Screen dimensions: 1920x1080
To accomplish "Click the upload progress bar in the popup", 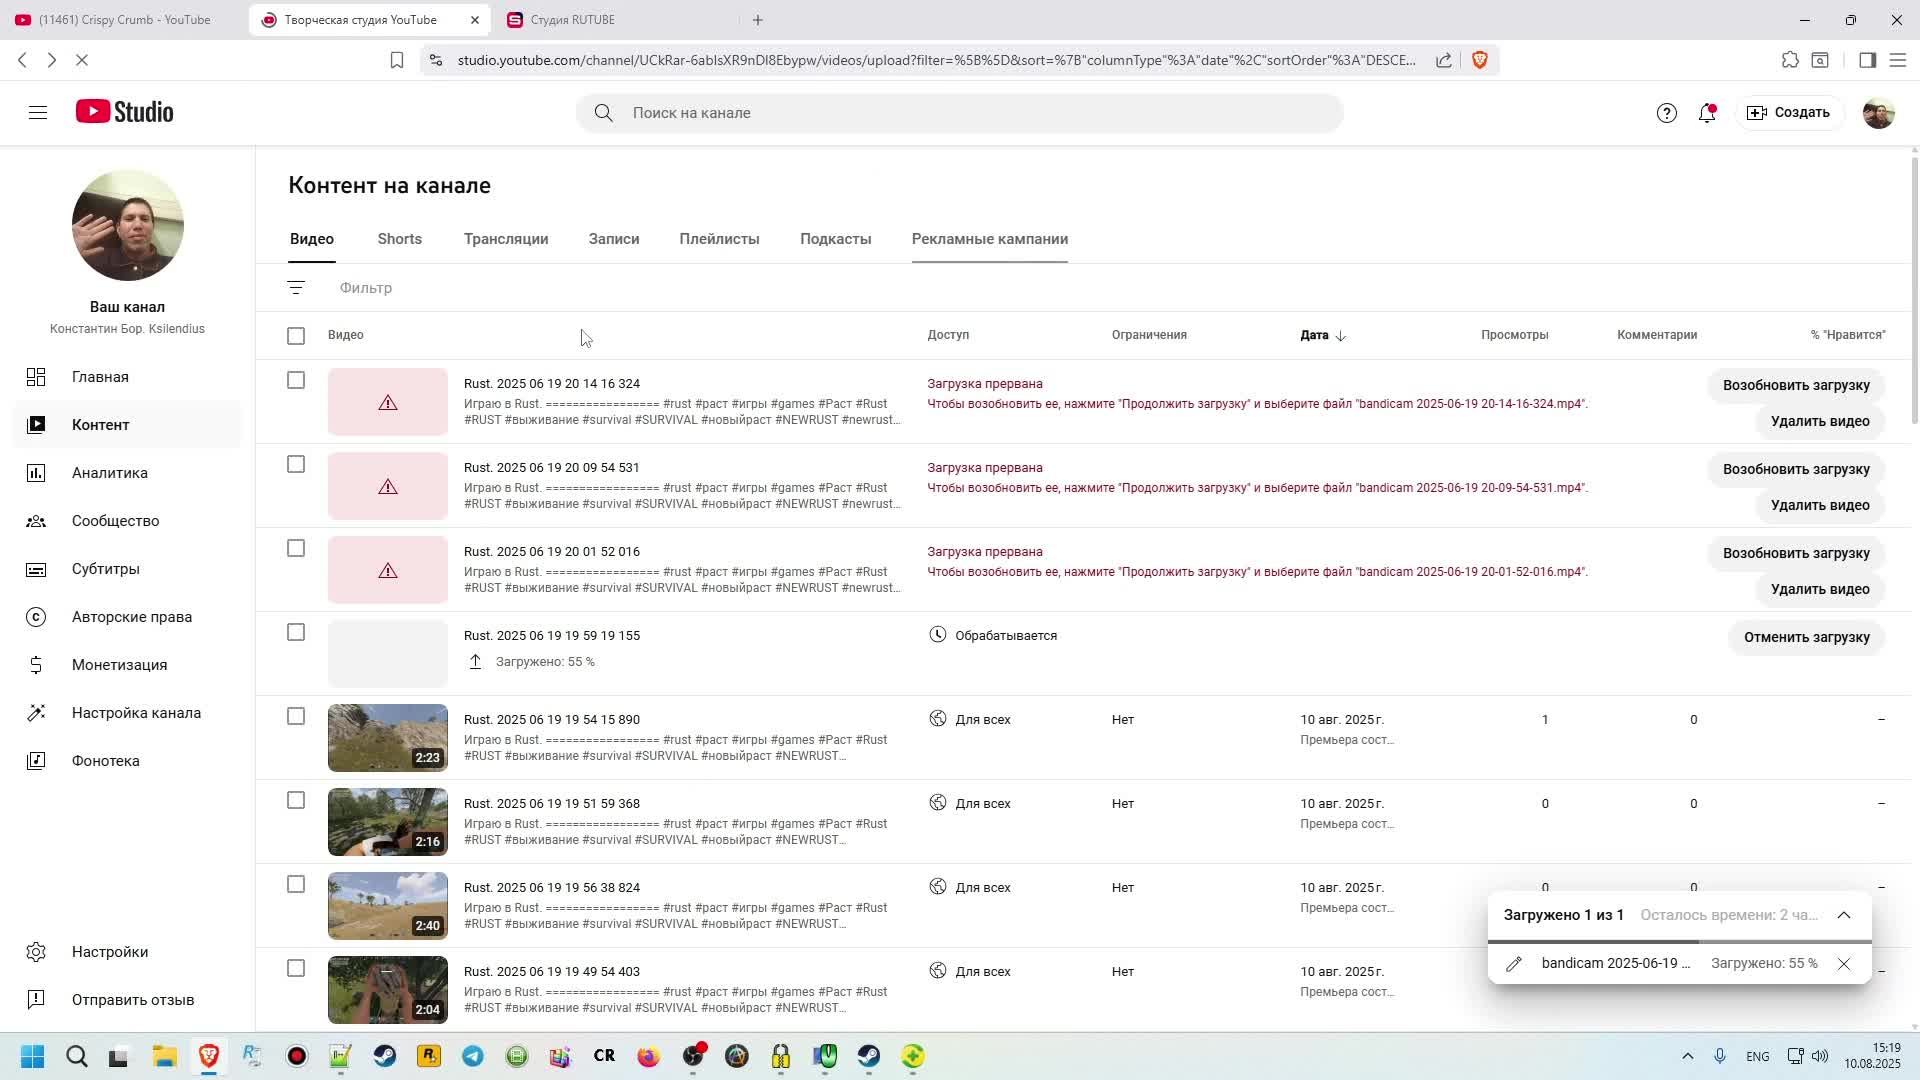I will pyautogui.click(x=1679, y=942).
